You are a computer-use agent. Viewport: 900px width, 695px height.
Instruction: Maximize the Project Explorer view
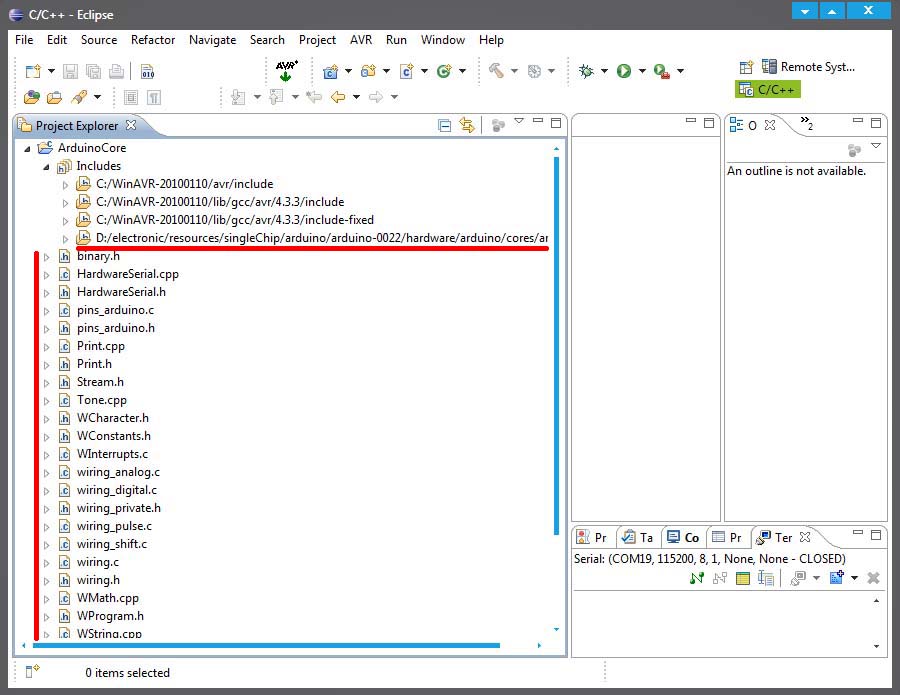[556, 122]
